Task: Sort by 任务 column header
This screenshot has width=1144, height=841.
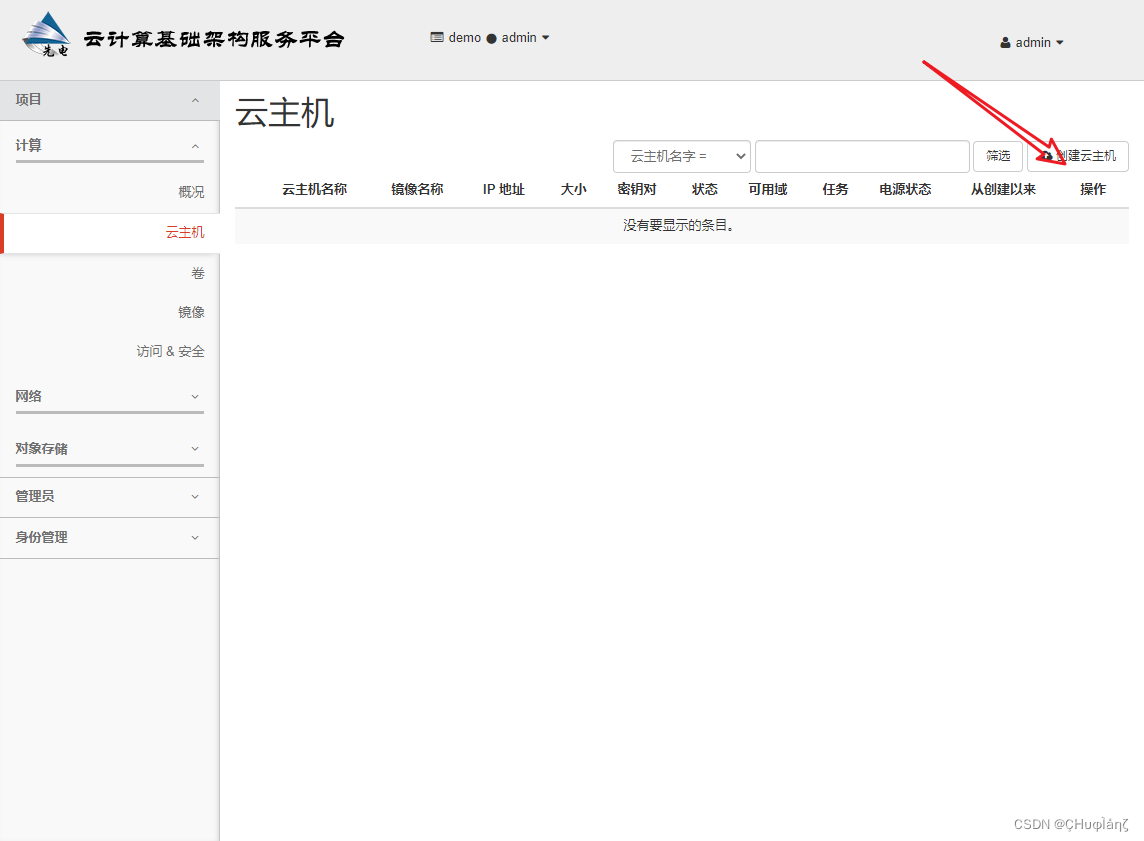Action: coord(835,190)
